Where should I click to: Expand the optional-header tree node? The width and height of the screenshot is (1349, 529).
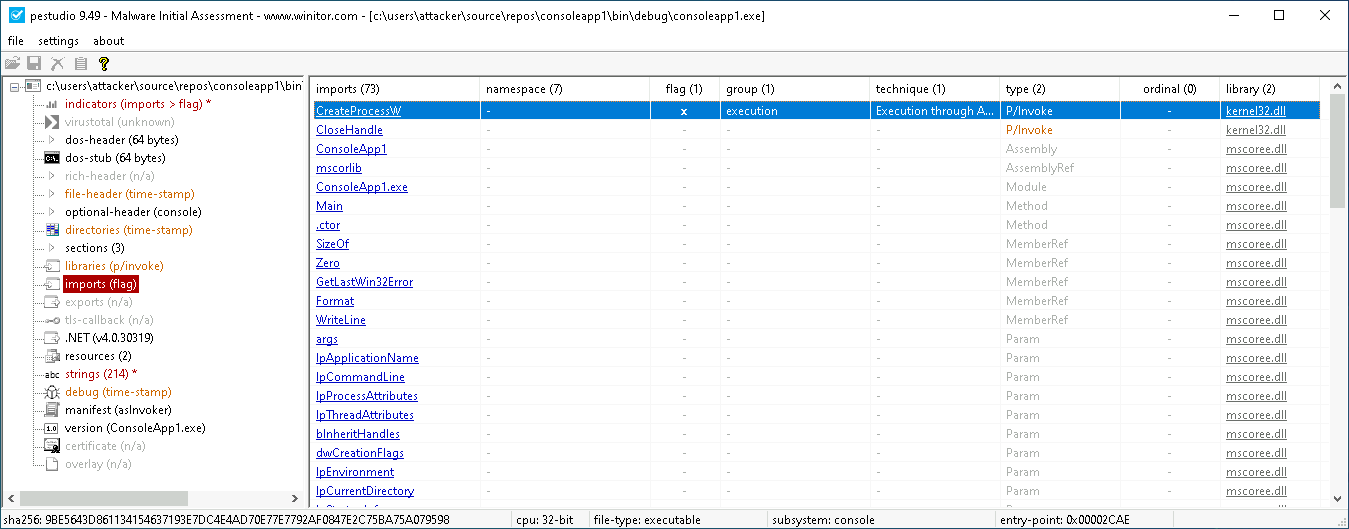[52, 212]
